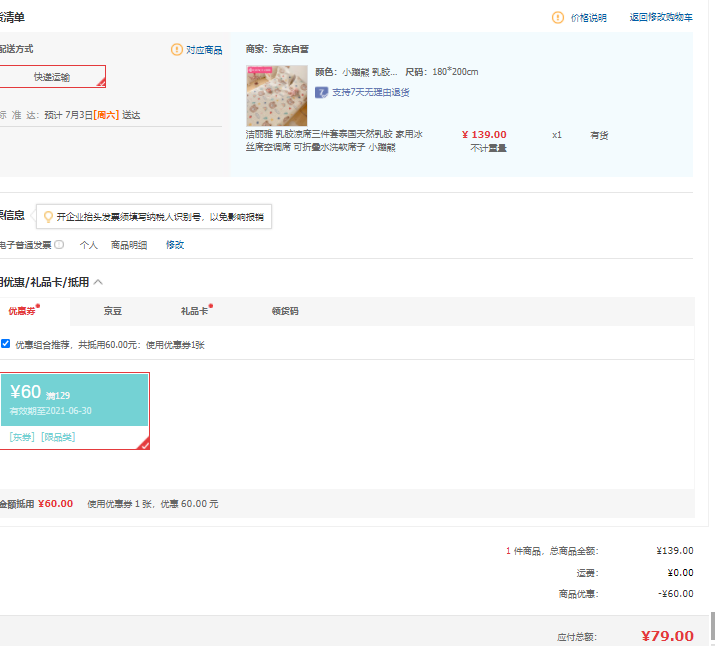Click the ¥139.00 item price
The width and height of the screenshot is (715, 646).
tap(484, 134)
